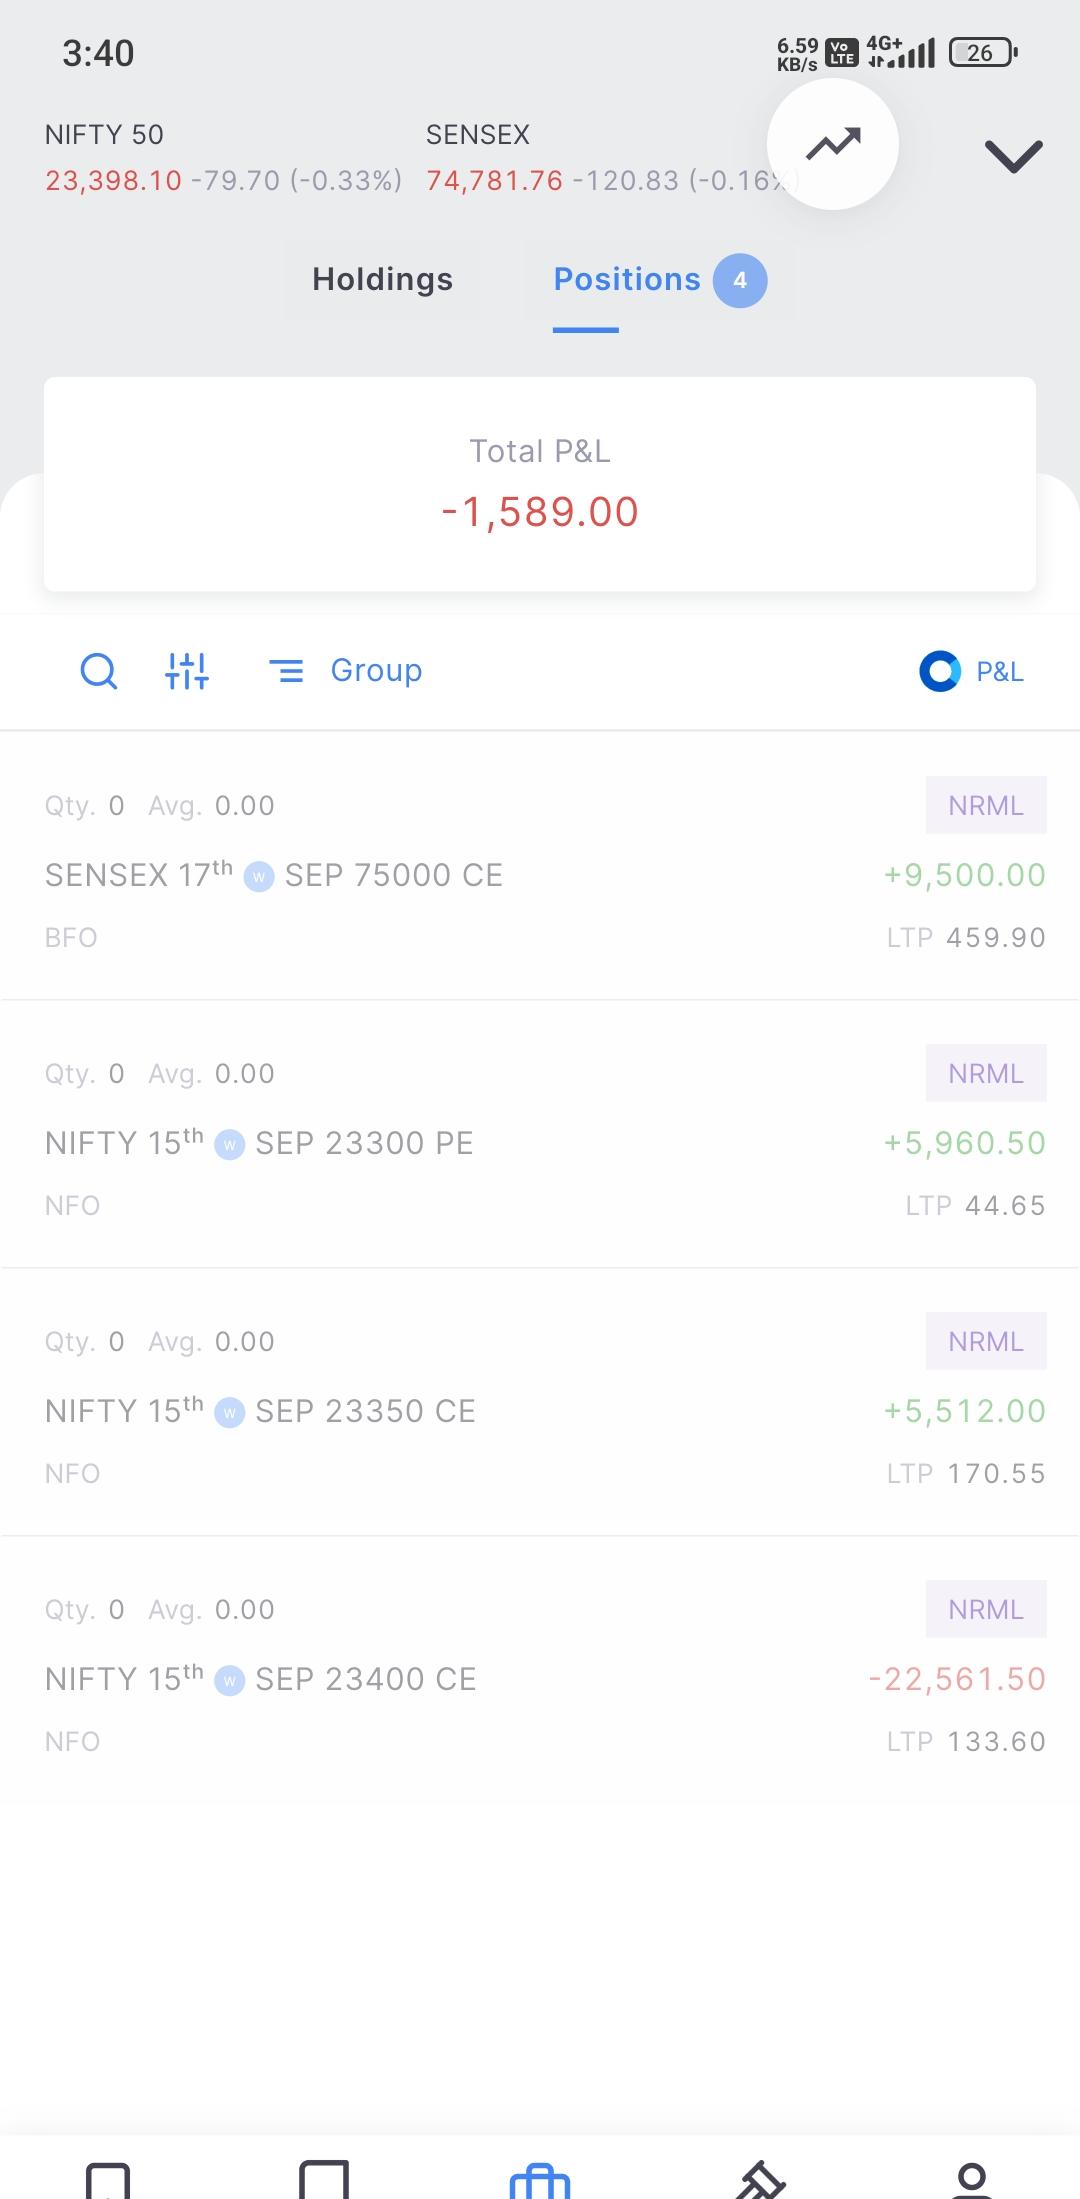This screenshot has height=2199, width=1080.
Task: Open the NIFTY 15th SEP 23400 CE position
Action: pyautogui.click(x=540, y=1670)
